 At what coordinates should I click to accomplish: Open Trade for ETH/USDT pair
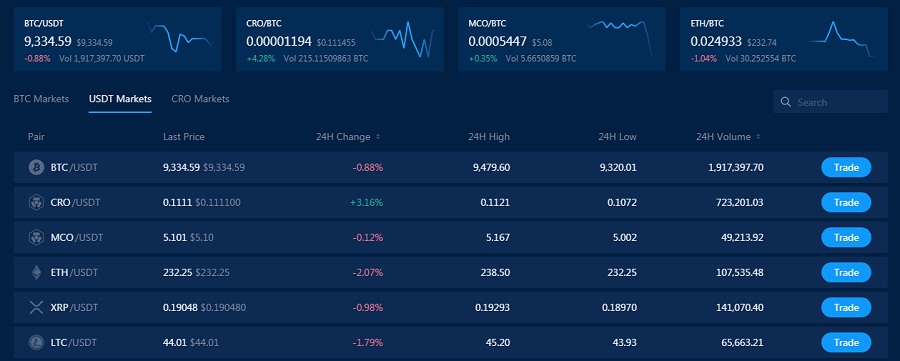[846, 273]
